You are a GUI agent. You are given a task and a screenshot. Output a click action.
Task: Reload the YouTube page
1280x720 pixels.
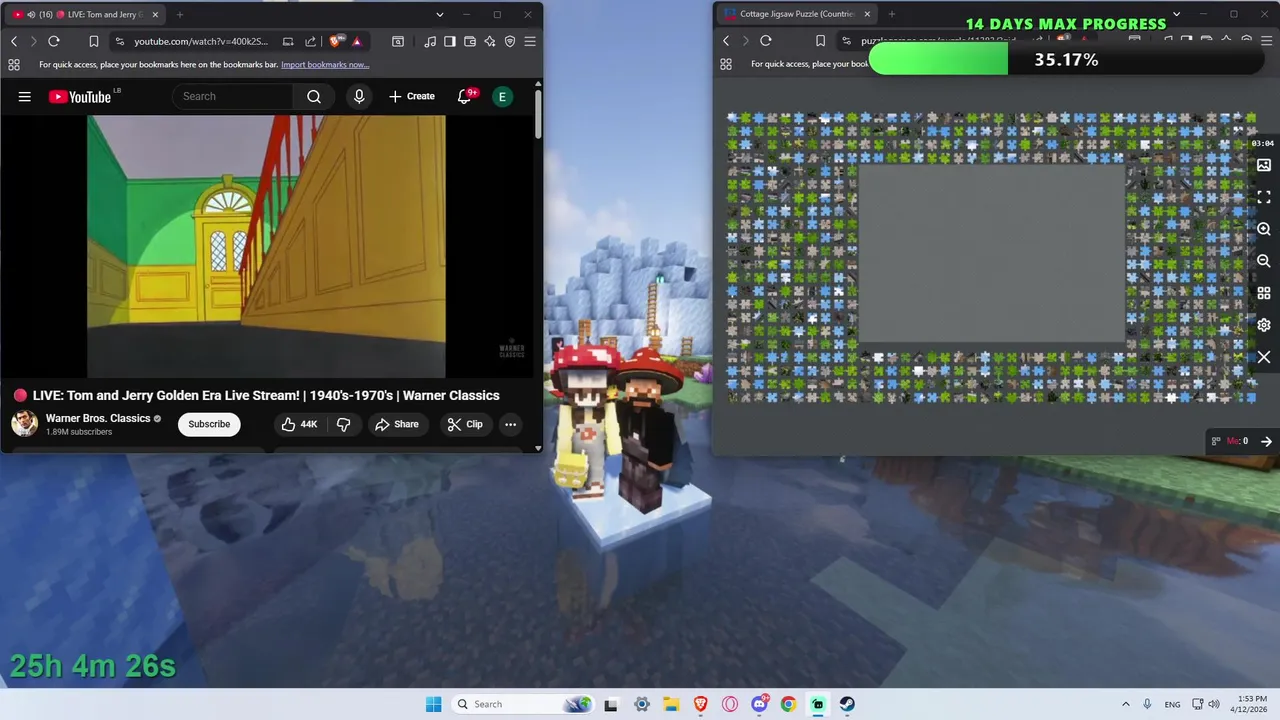[54, 41]
